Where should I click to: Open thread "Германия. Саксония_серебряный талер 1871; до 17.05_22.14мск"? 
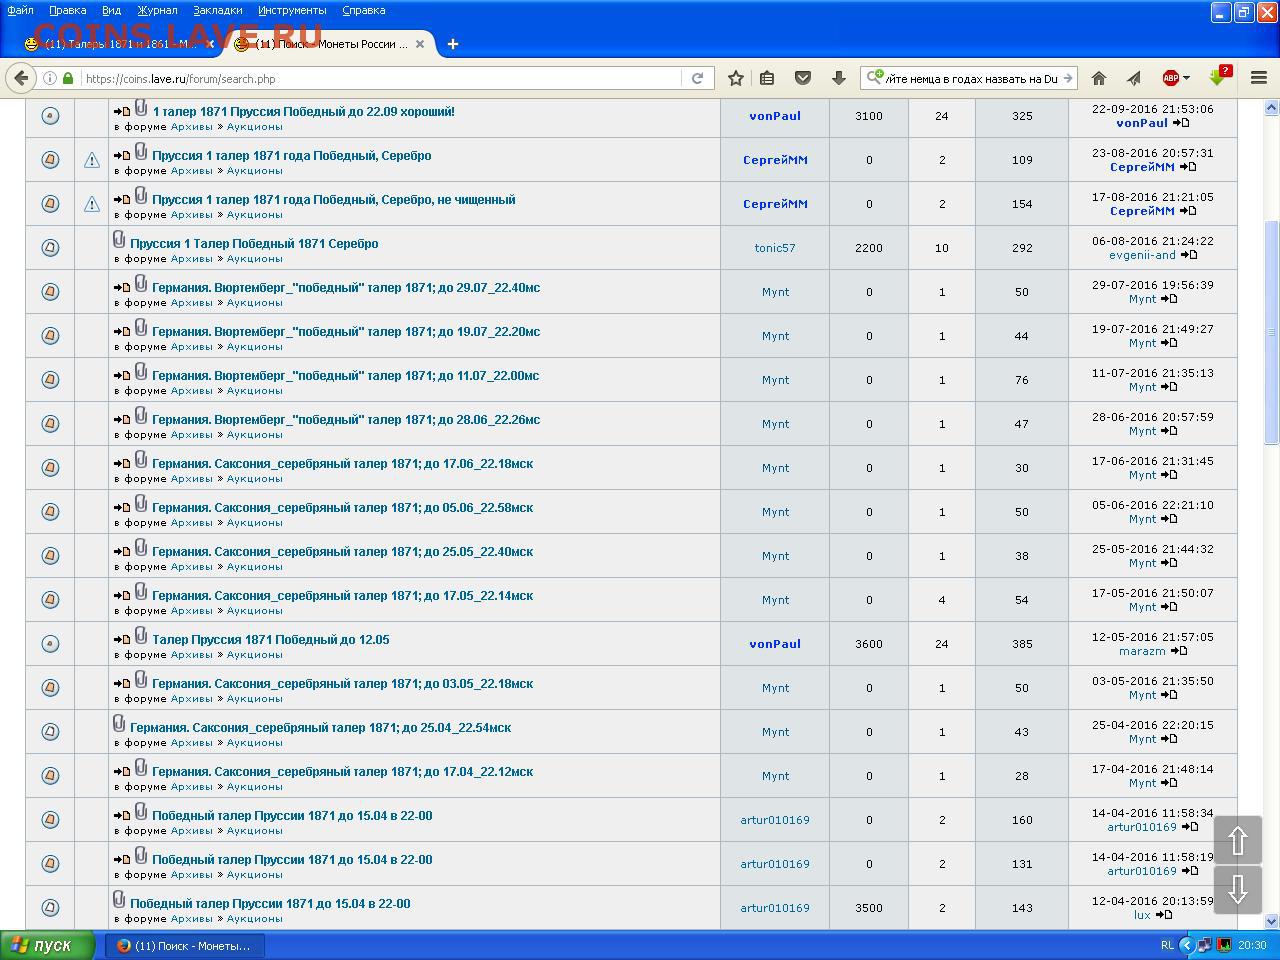pyautogui.click(x=342, y=595)
